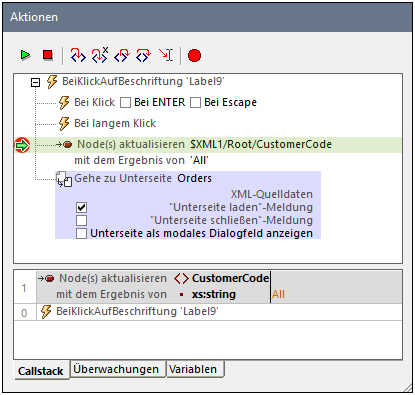Screen dimensions: 415x395
Task: Switch to the Callstack tab
Action: (x=41, y=371)
